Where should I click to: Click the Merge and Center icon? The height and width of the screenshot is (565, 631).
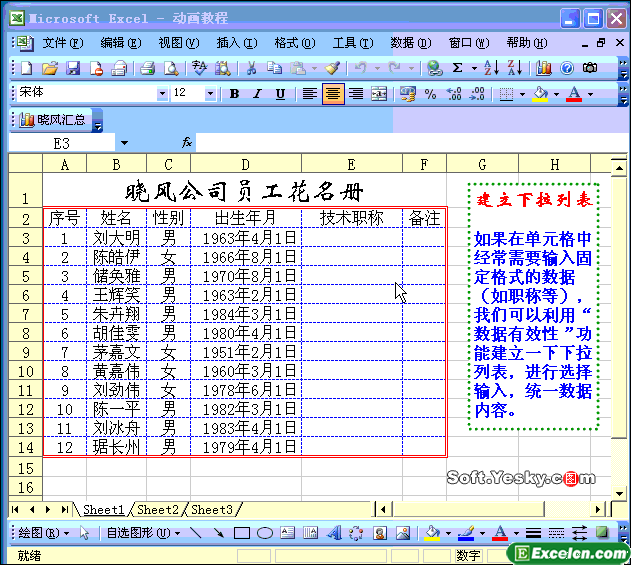379,94
